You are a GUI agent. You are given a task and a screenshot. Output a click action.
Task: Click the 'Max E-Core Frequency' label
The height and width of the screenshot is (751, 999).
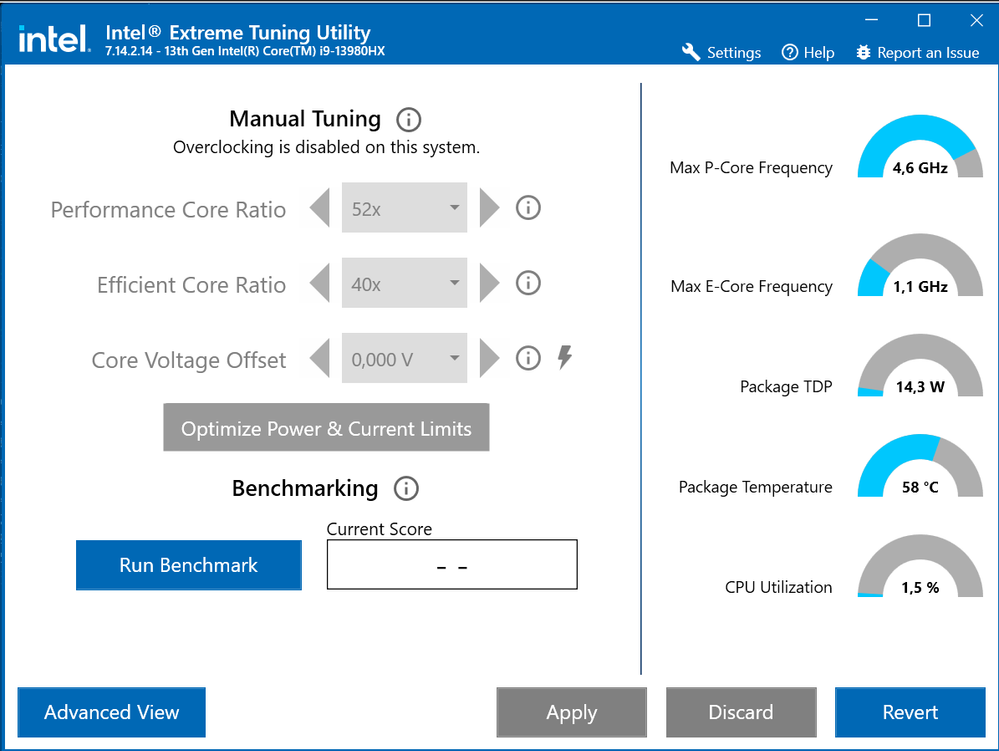[752, 287]
